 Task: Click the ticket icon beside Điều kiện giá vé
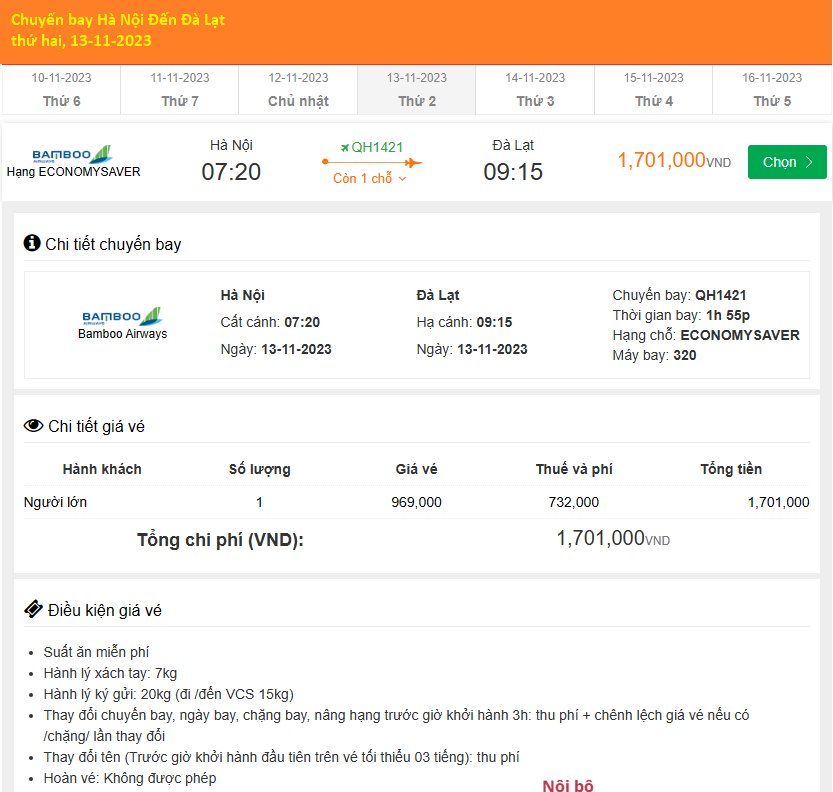point(33,609)
